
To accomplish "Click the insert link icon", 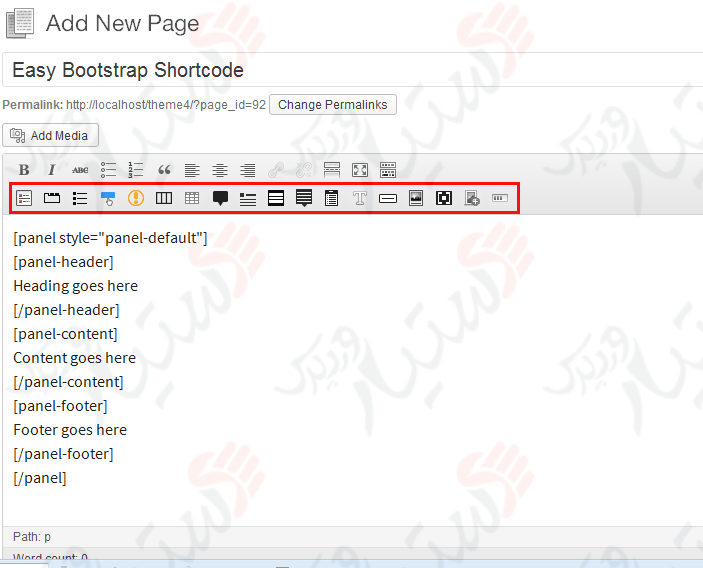I will 276,170.
